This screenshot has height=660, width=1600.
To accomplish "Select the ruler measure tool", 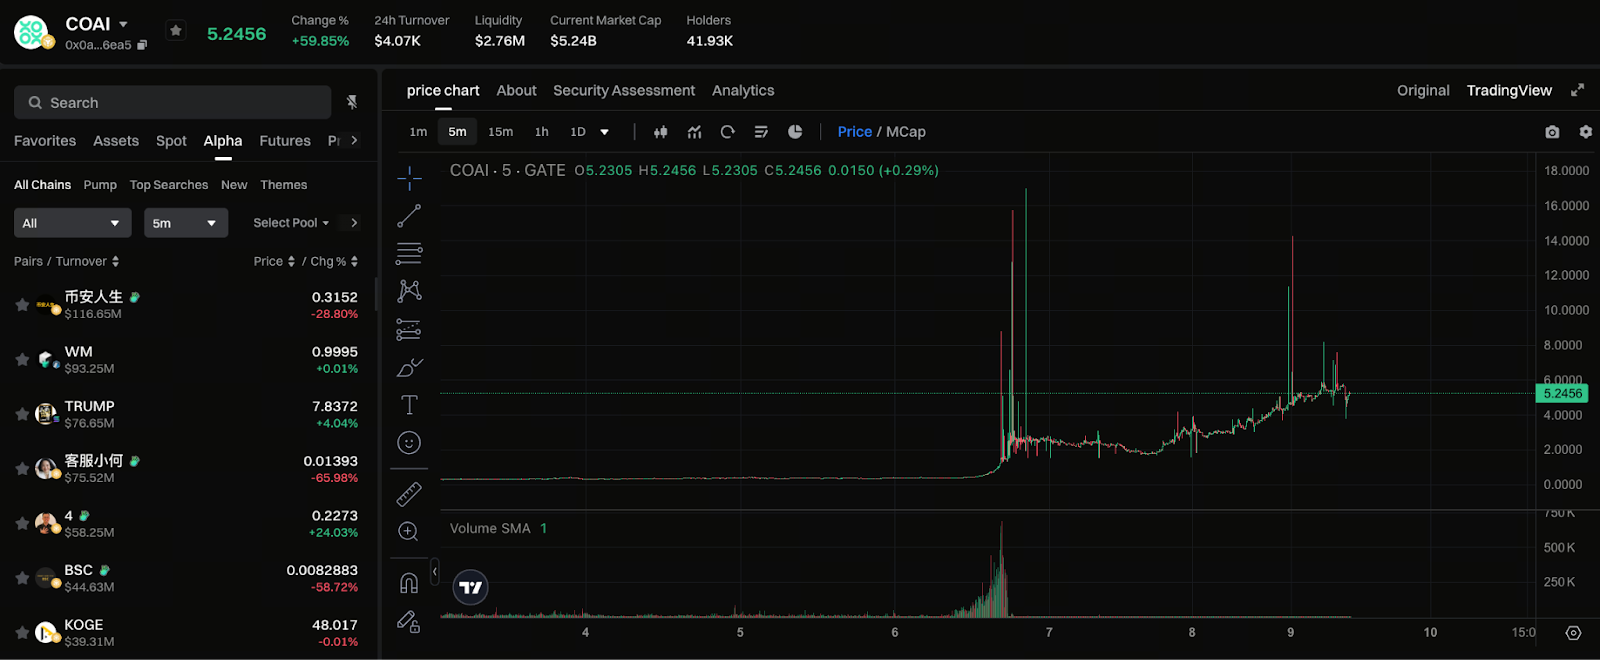I will 409,494.
